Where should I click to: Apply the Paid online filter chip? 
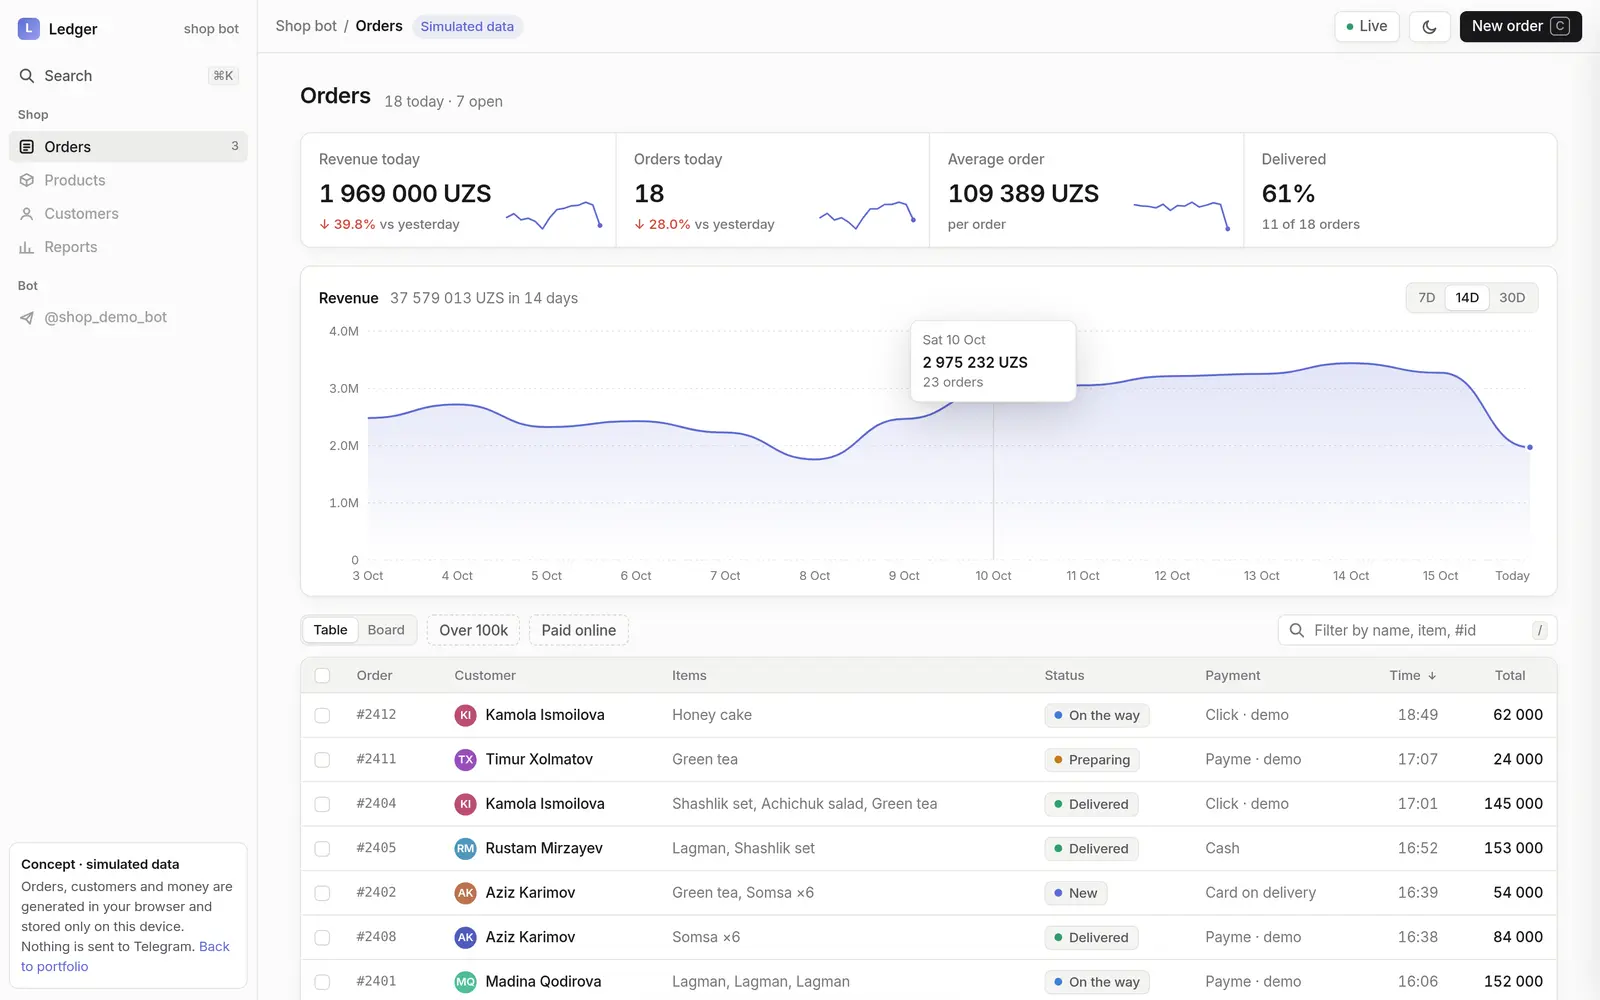click(x=578, y=630)
